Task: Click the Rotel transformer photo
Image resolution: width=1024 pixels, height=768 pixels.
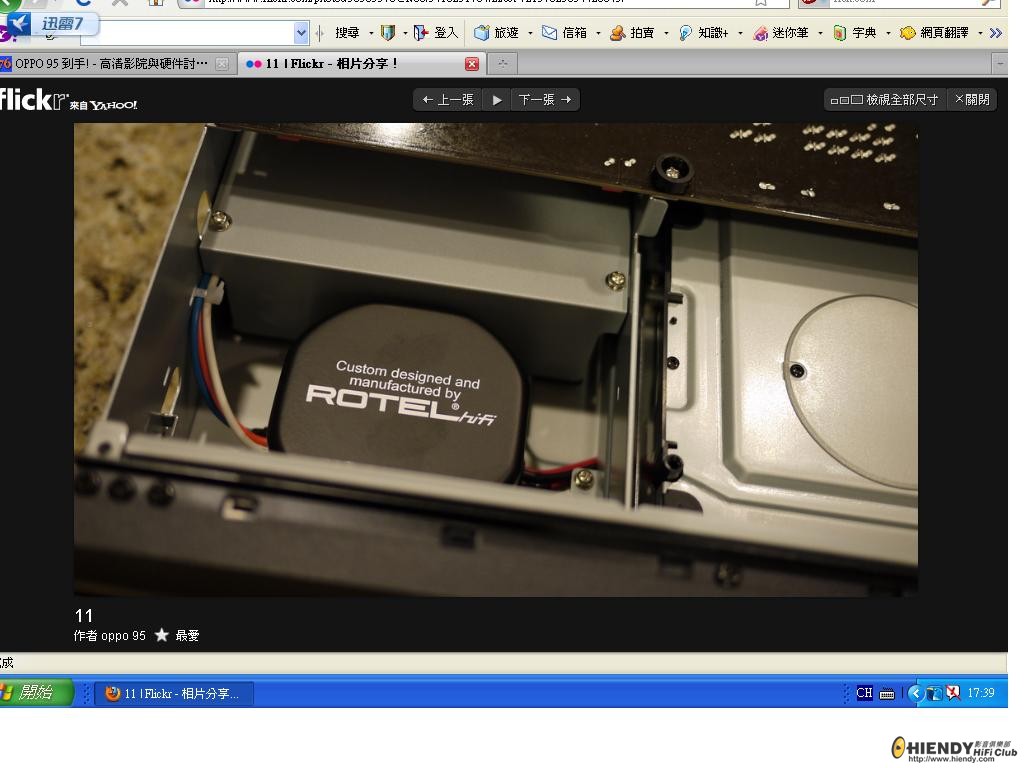Action: click(x=495, y=359)
